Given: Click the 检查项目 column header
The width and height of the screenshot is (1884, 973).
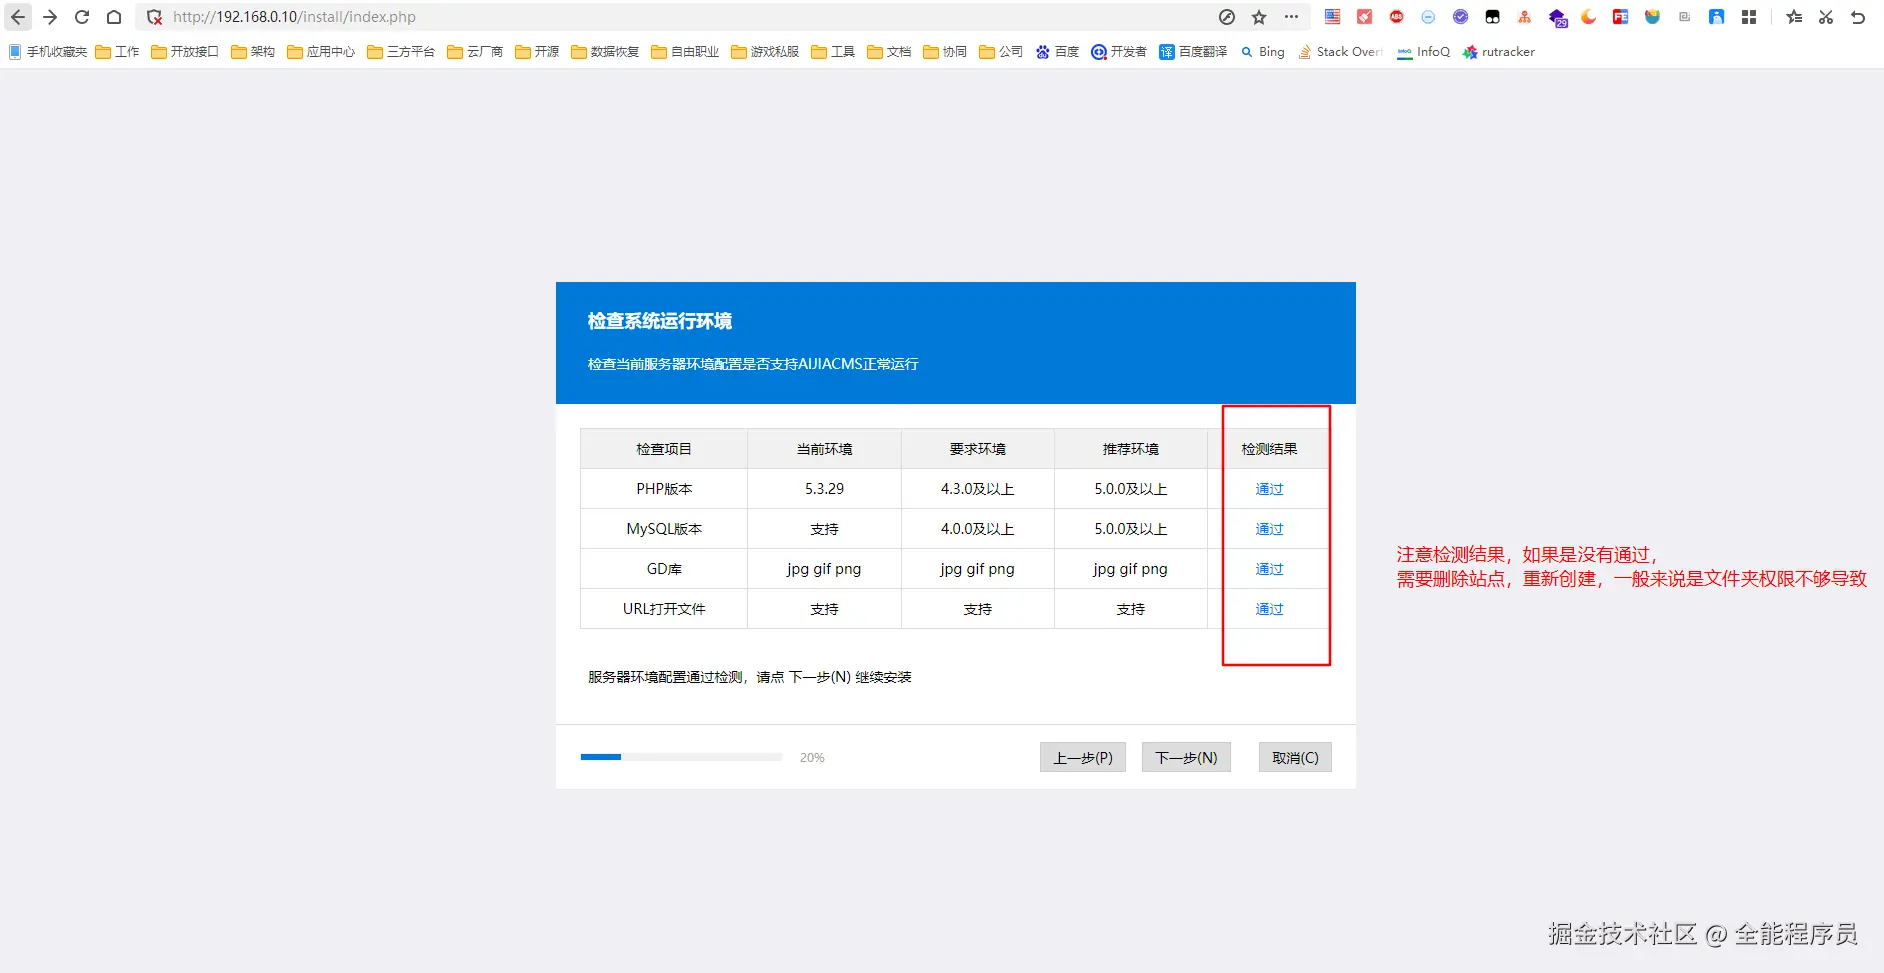Looking at the screenshot, I should click(664, 449).
